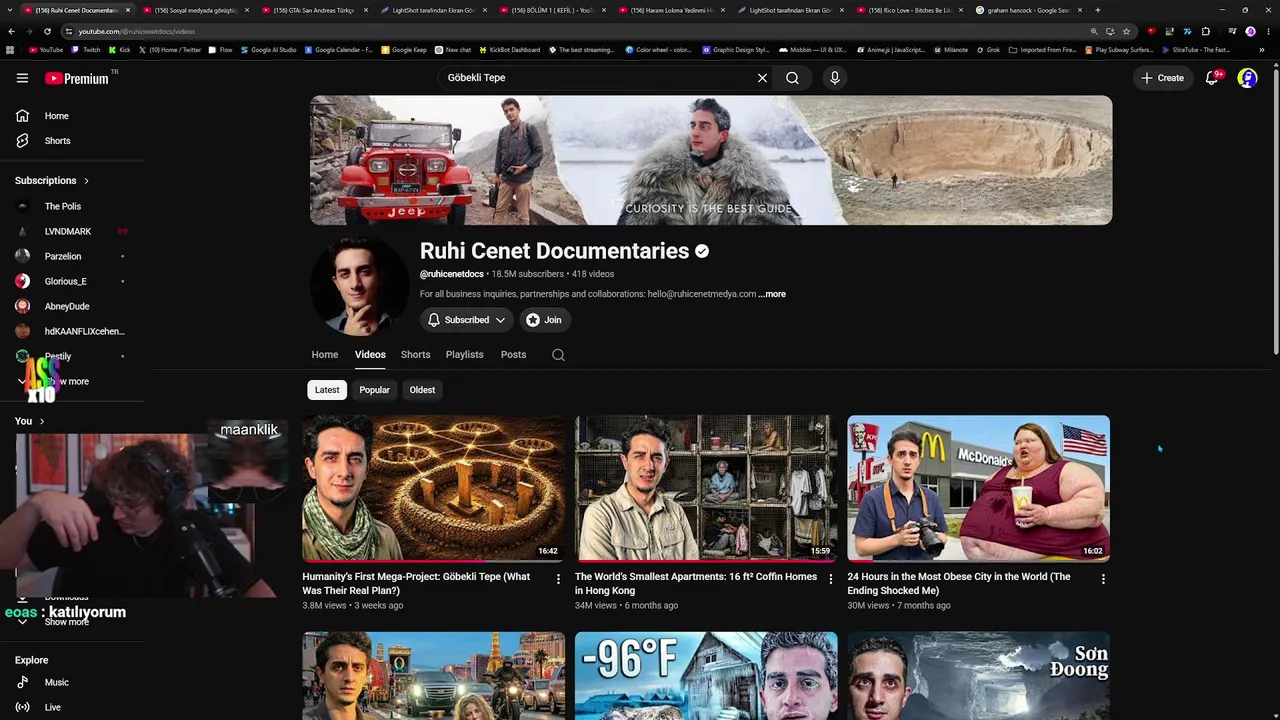Open a new browser tab
Screen dimensions: 1280x720
1097,10
